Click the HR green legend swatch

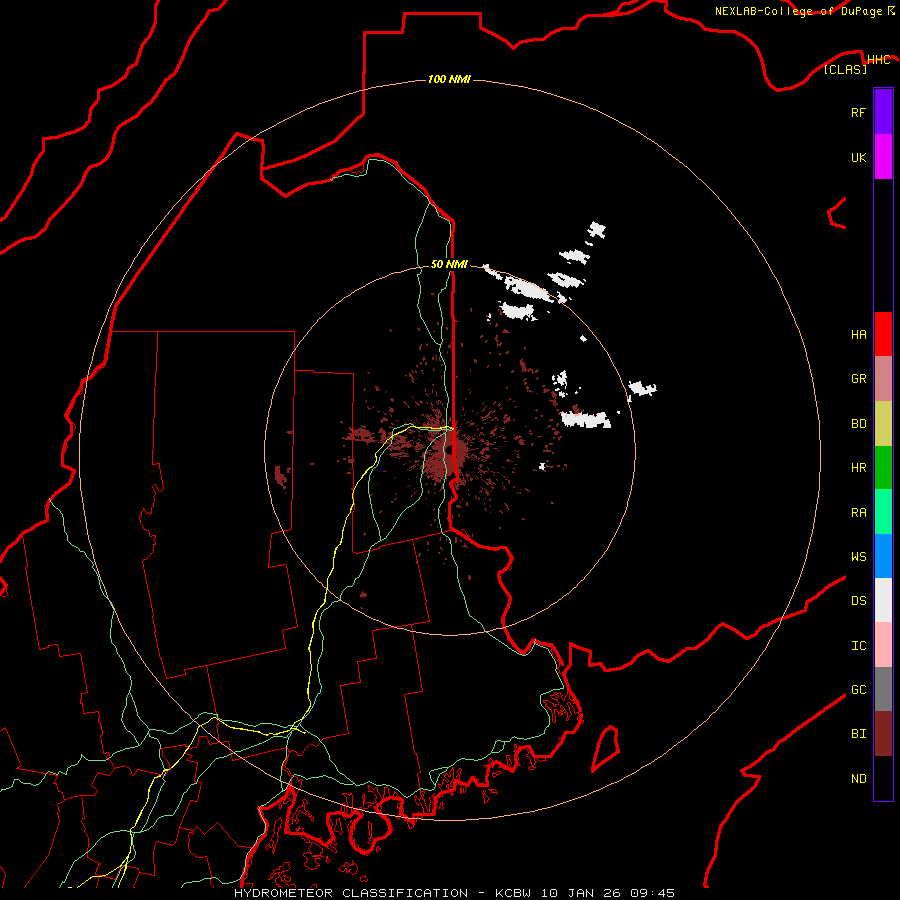pyautogui.click(x=883, y=468)
